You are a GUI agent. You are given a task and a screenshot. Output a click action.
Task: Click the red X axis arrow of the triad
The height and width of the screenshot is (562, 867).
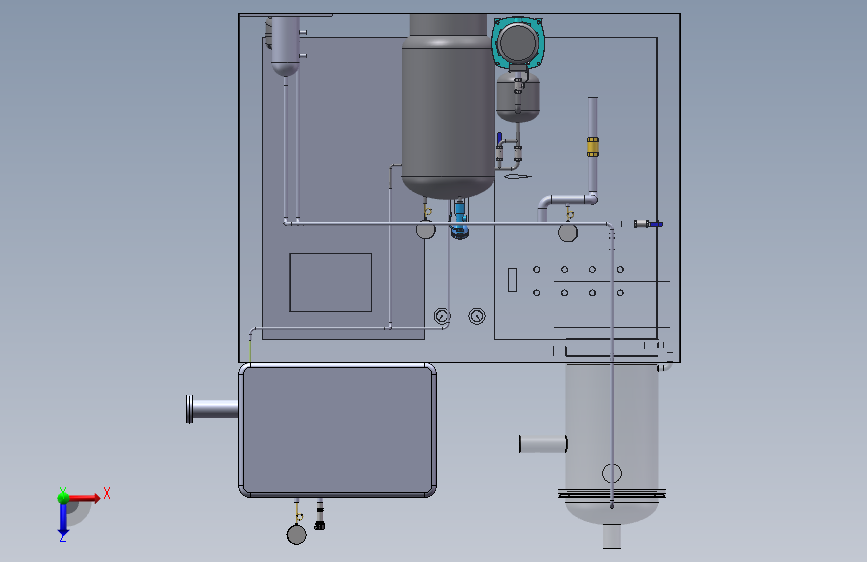point(83,498)
